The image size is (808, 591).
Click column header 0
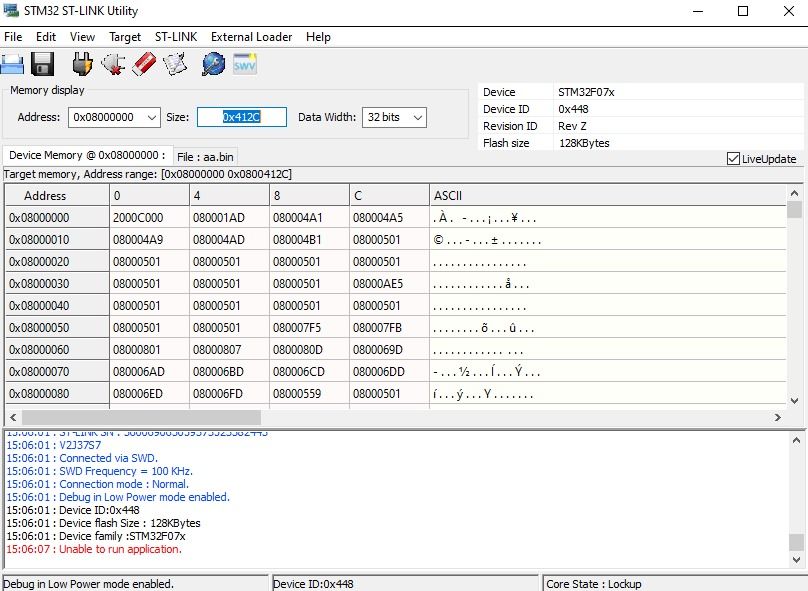(x=149, y=196)
